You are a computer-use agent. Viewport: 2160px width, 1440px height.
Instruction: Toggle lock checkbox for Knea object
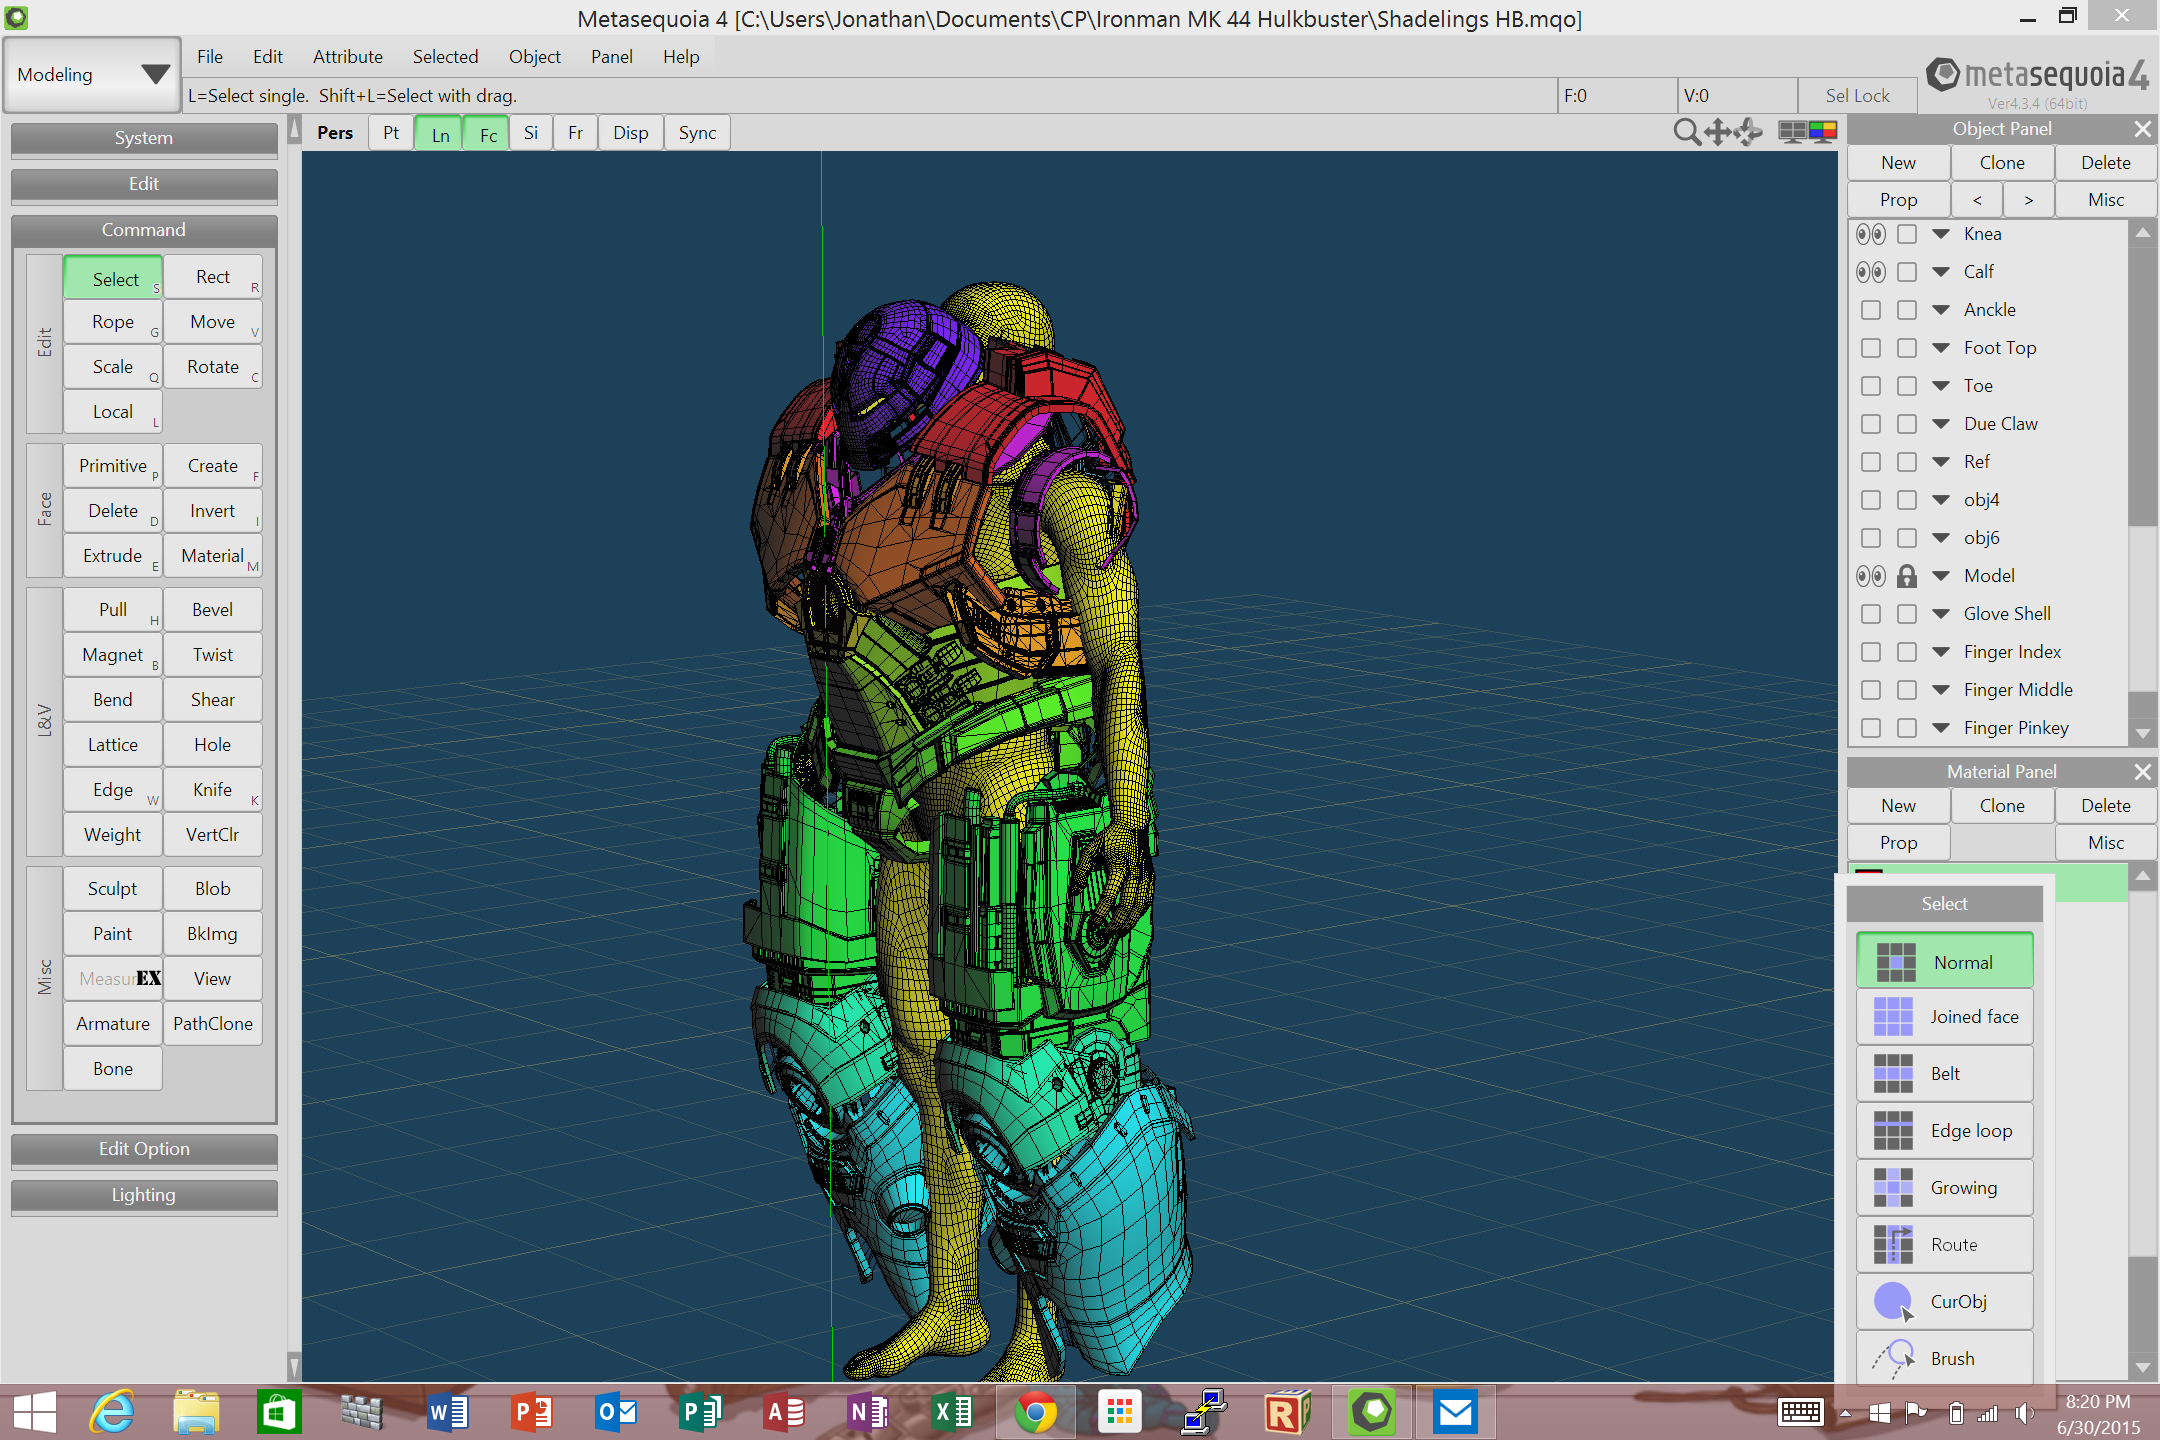click(1907, 234)
